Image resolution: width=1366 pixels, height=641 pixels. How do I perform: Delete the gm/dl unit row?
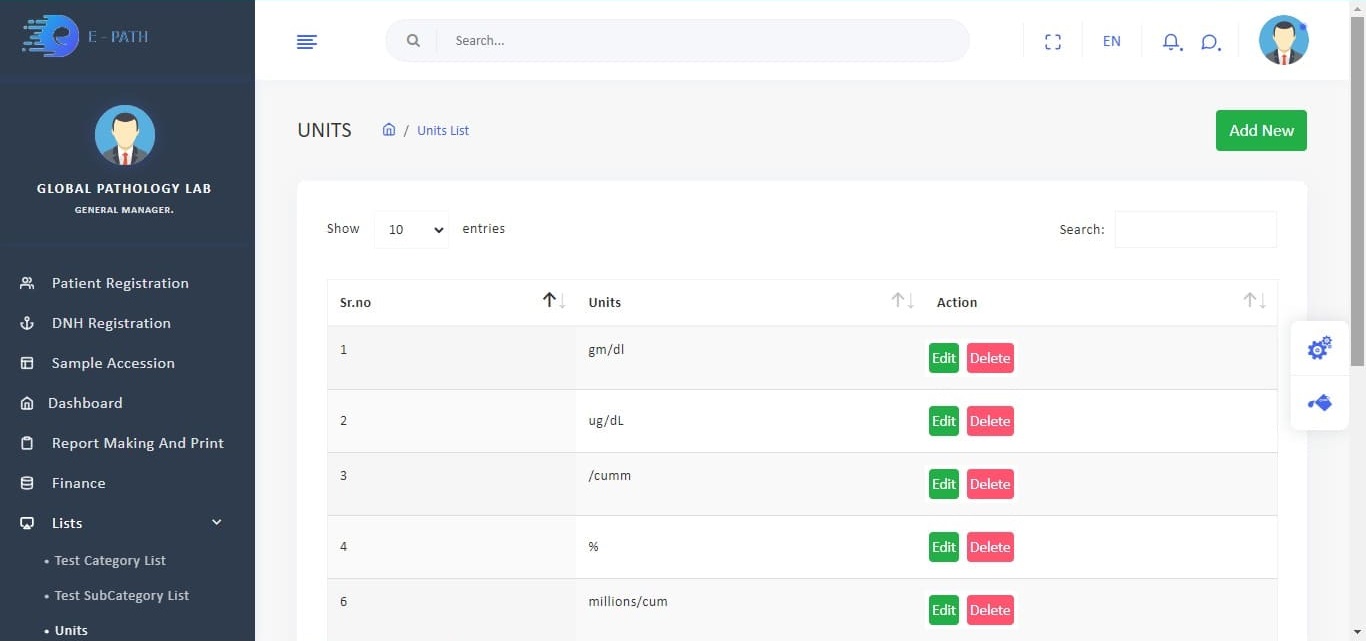point(989,358)
